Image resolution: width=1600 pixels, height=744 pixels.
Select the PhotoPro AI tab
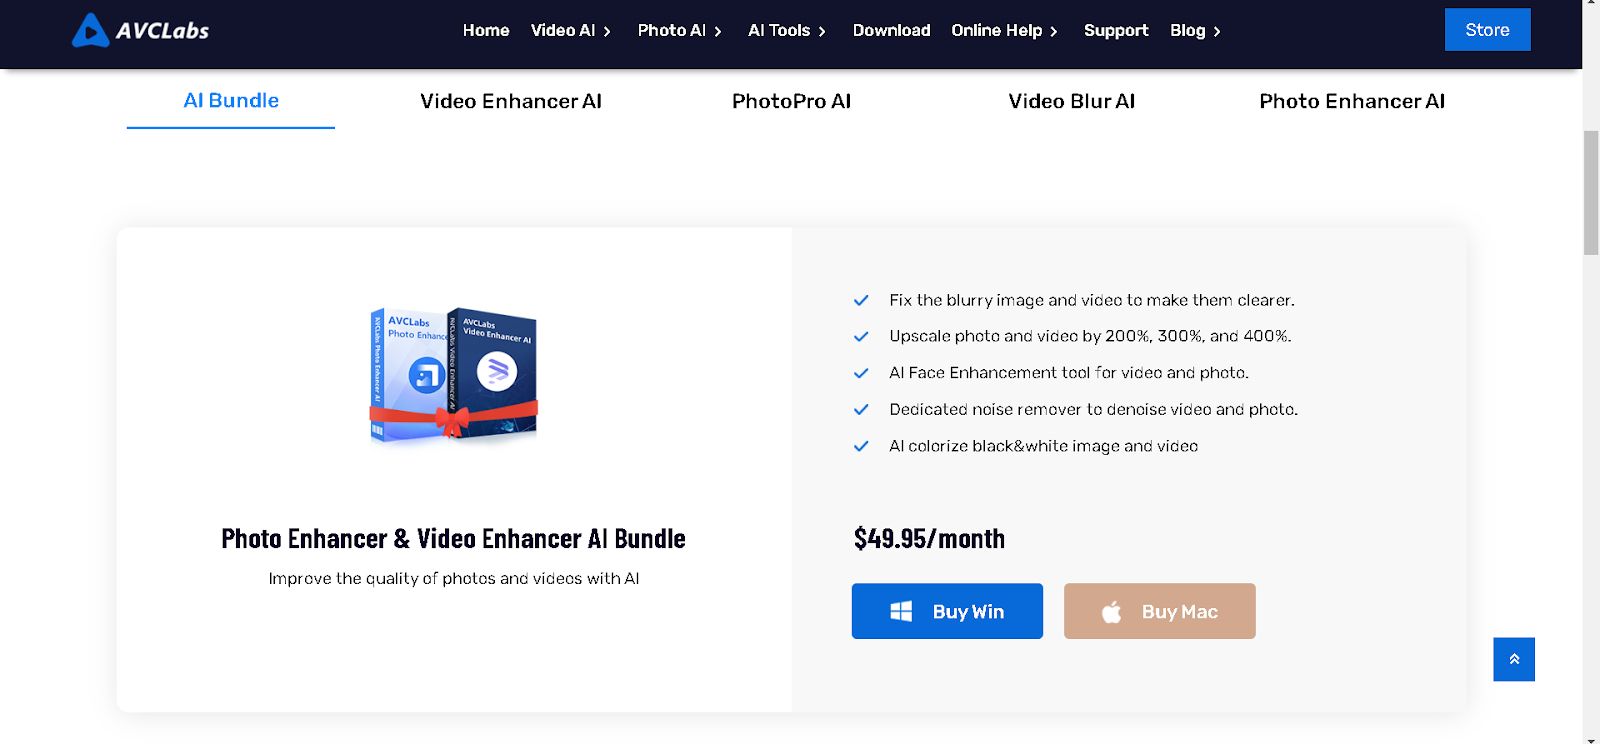tap(791, 101)
